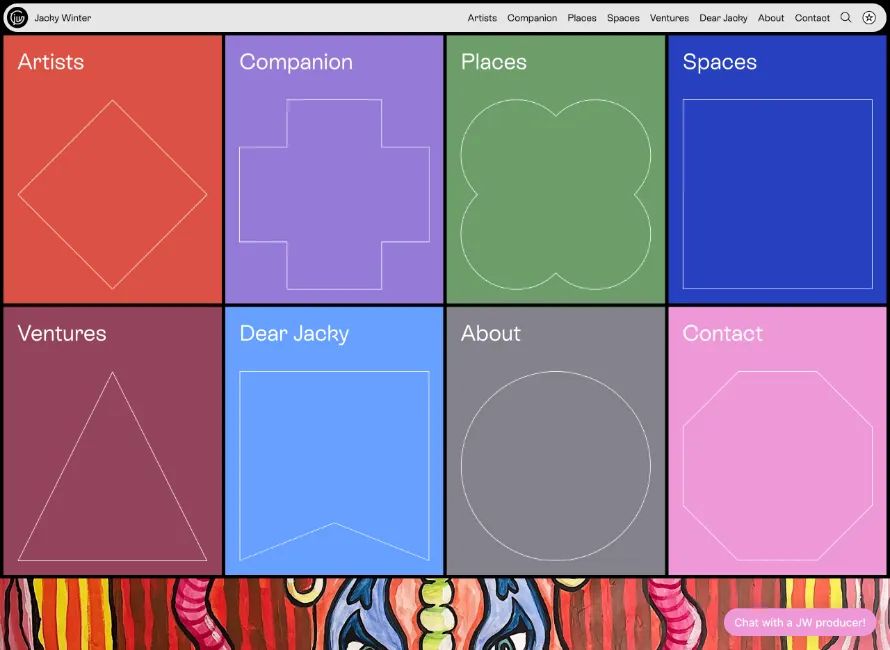Click the banner shape in Dear Jacky tile
The height and width of the screenshot is (650, 890).
334,466
